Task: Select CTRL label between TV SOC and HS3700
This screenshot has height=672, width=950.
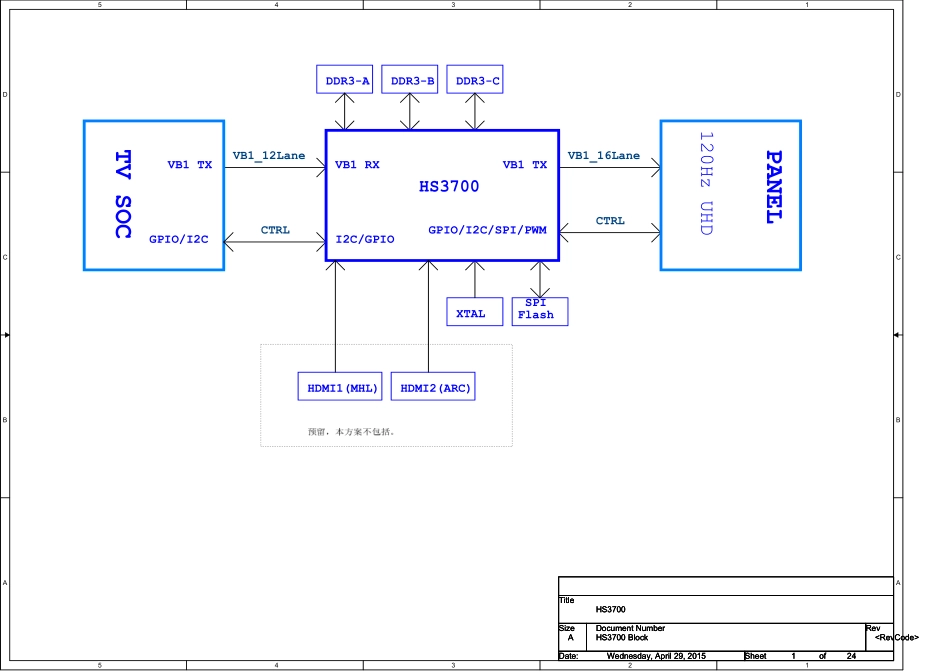Action: (275, 230)
